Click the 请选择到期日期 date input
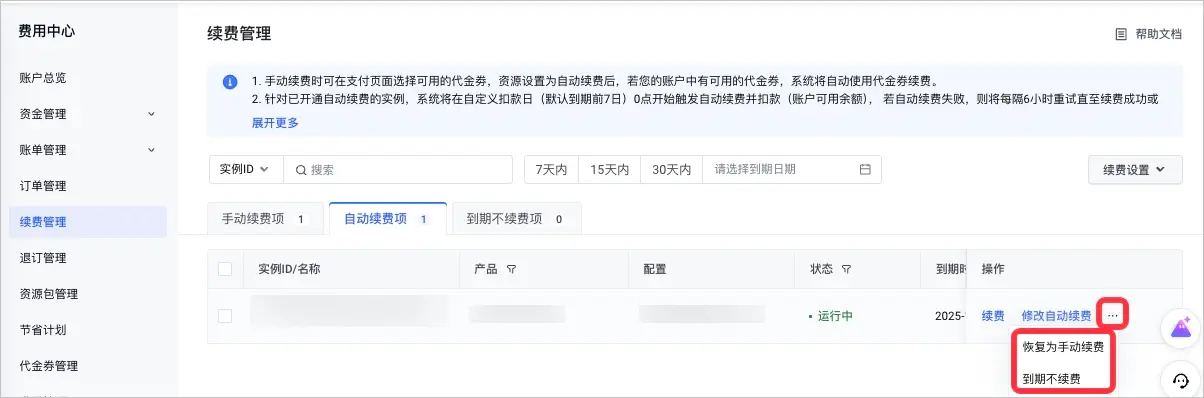Viewport: 1204px width, 398px height. (x=792, y=170)
